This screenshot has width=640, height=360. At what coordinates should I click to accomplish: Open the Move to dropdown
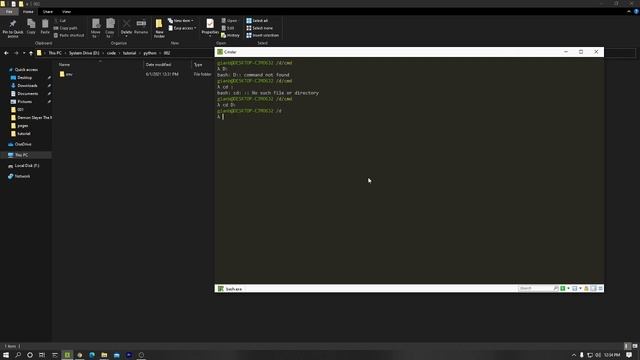pos(96,28)
